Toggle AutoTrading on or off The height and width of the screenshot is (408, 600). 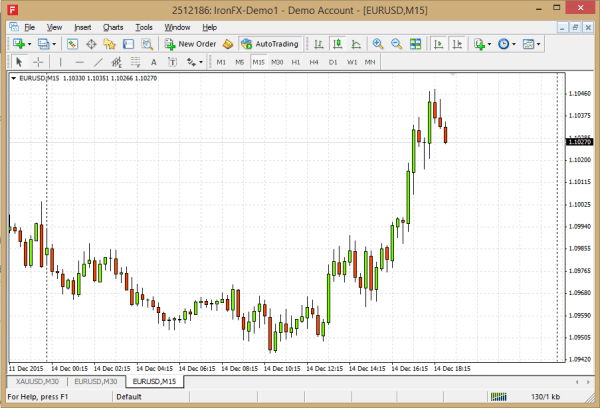pyautogui.click(x=270, y=44)
